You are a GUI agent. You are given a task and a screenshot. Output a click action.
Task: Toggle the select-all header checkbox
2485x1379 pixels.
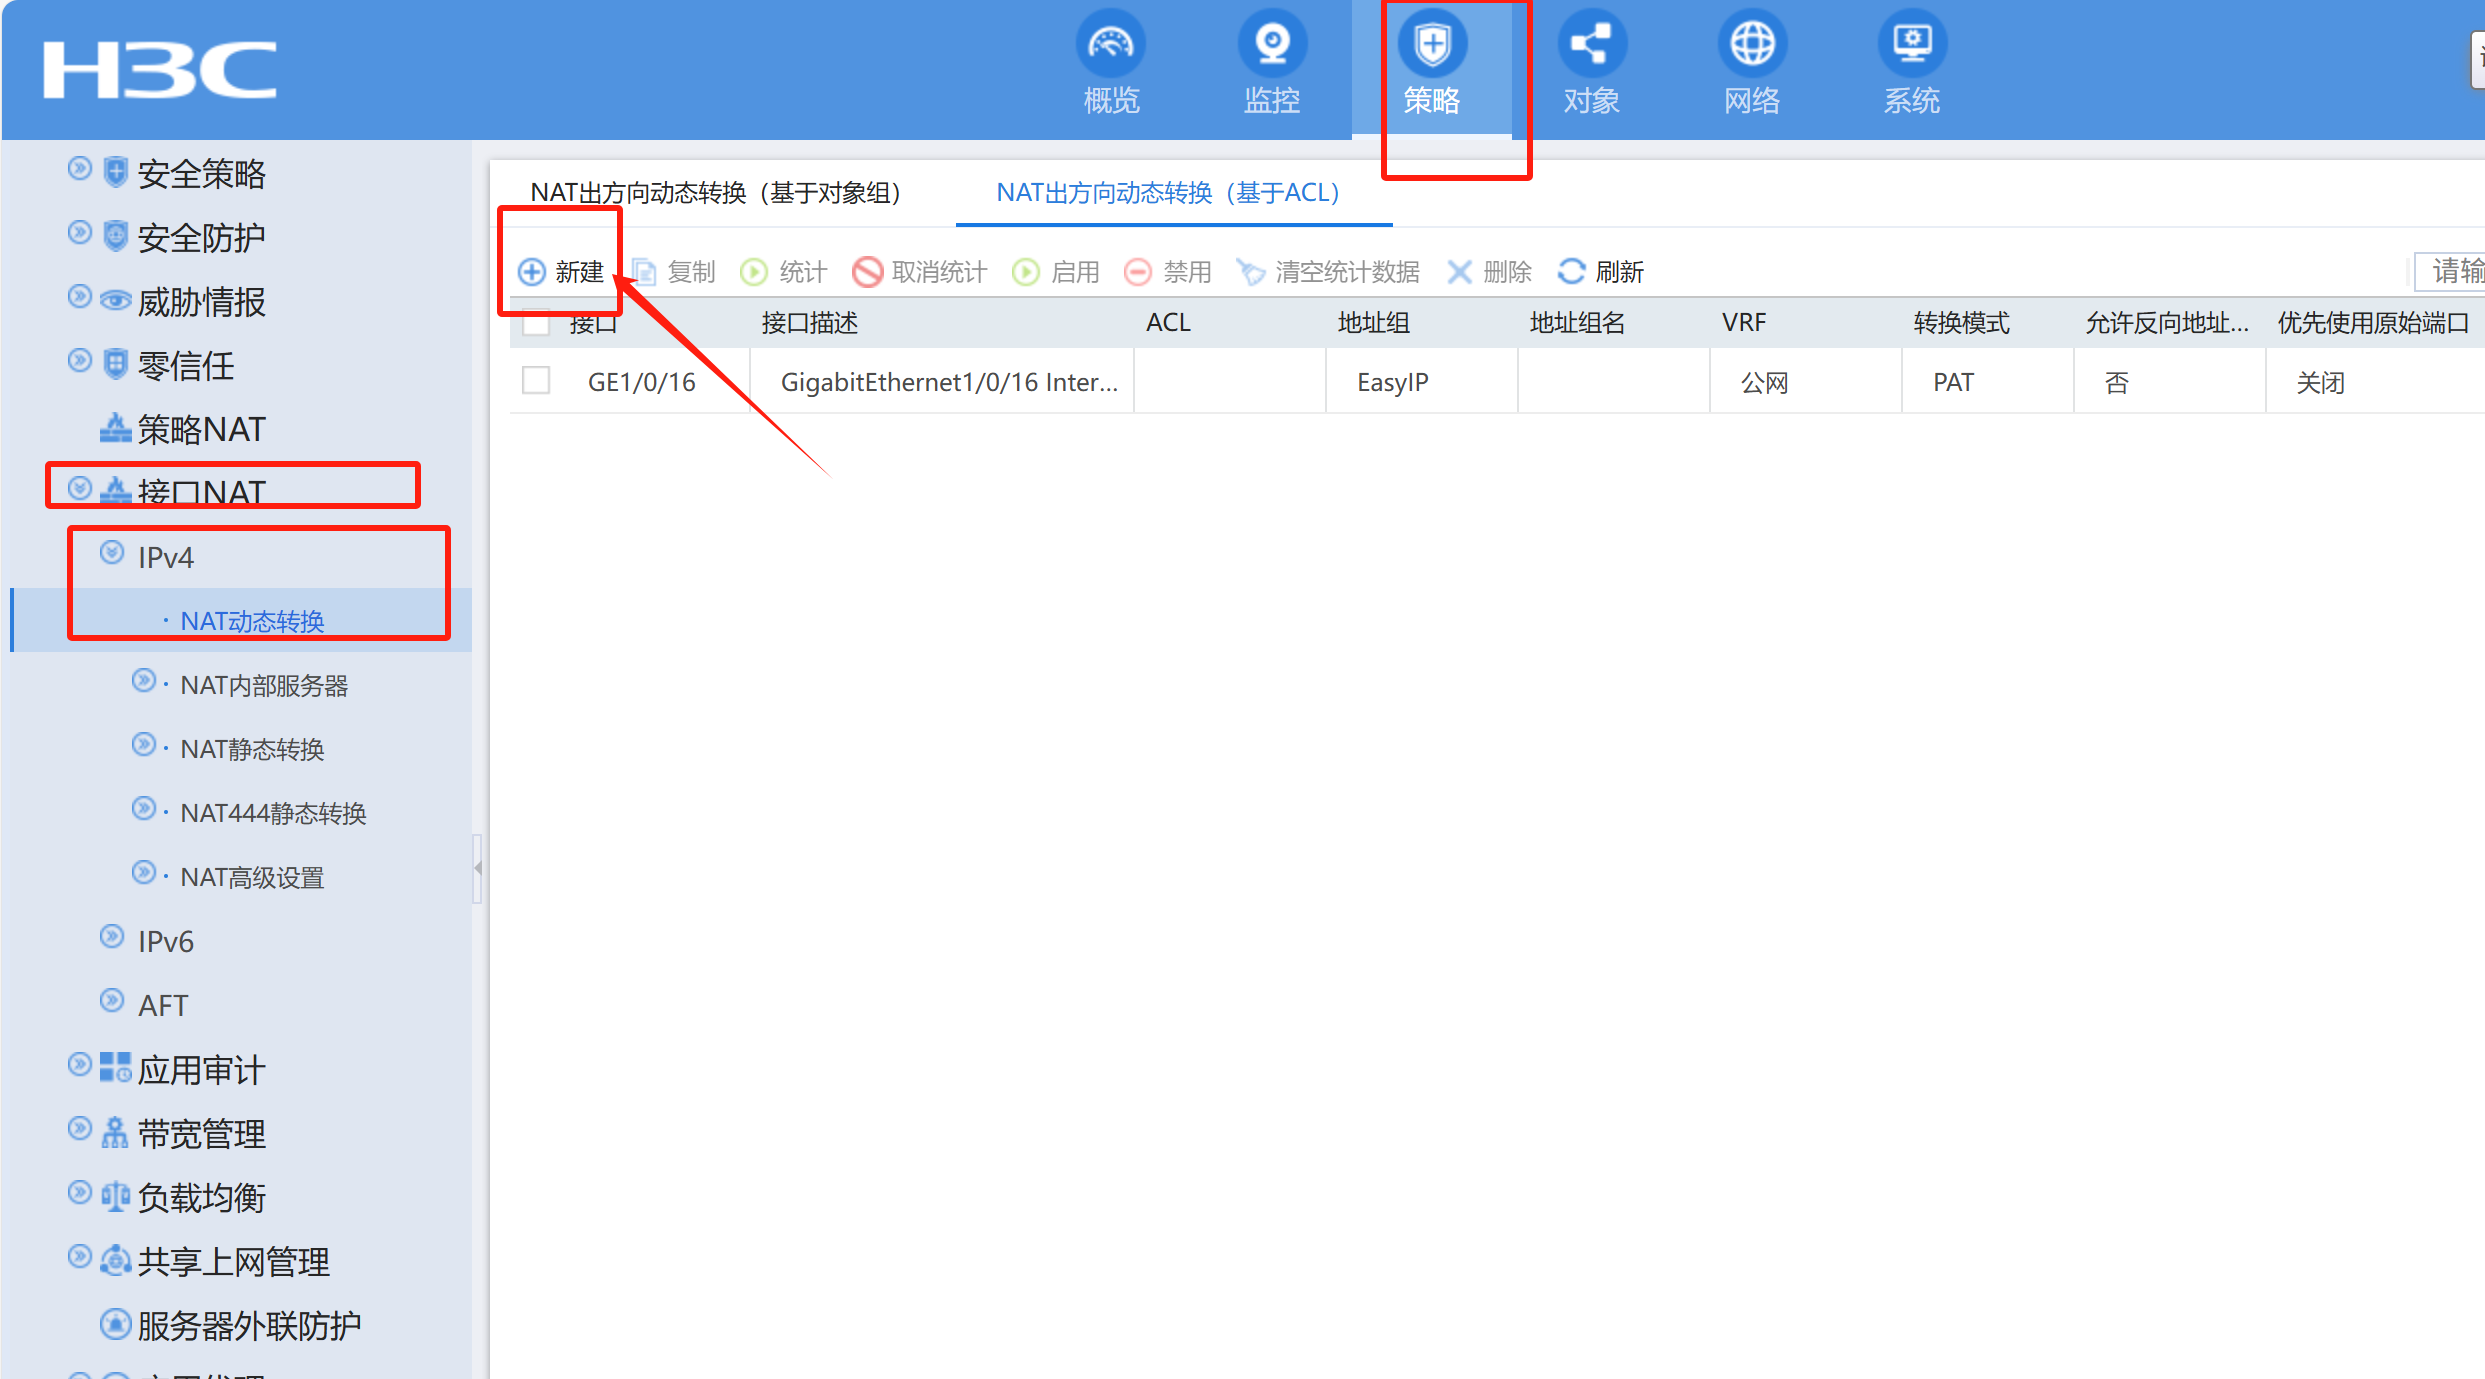pos(536,323)
